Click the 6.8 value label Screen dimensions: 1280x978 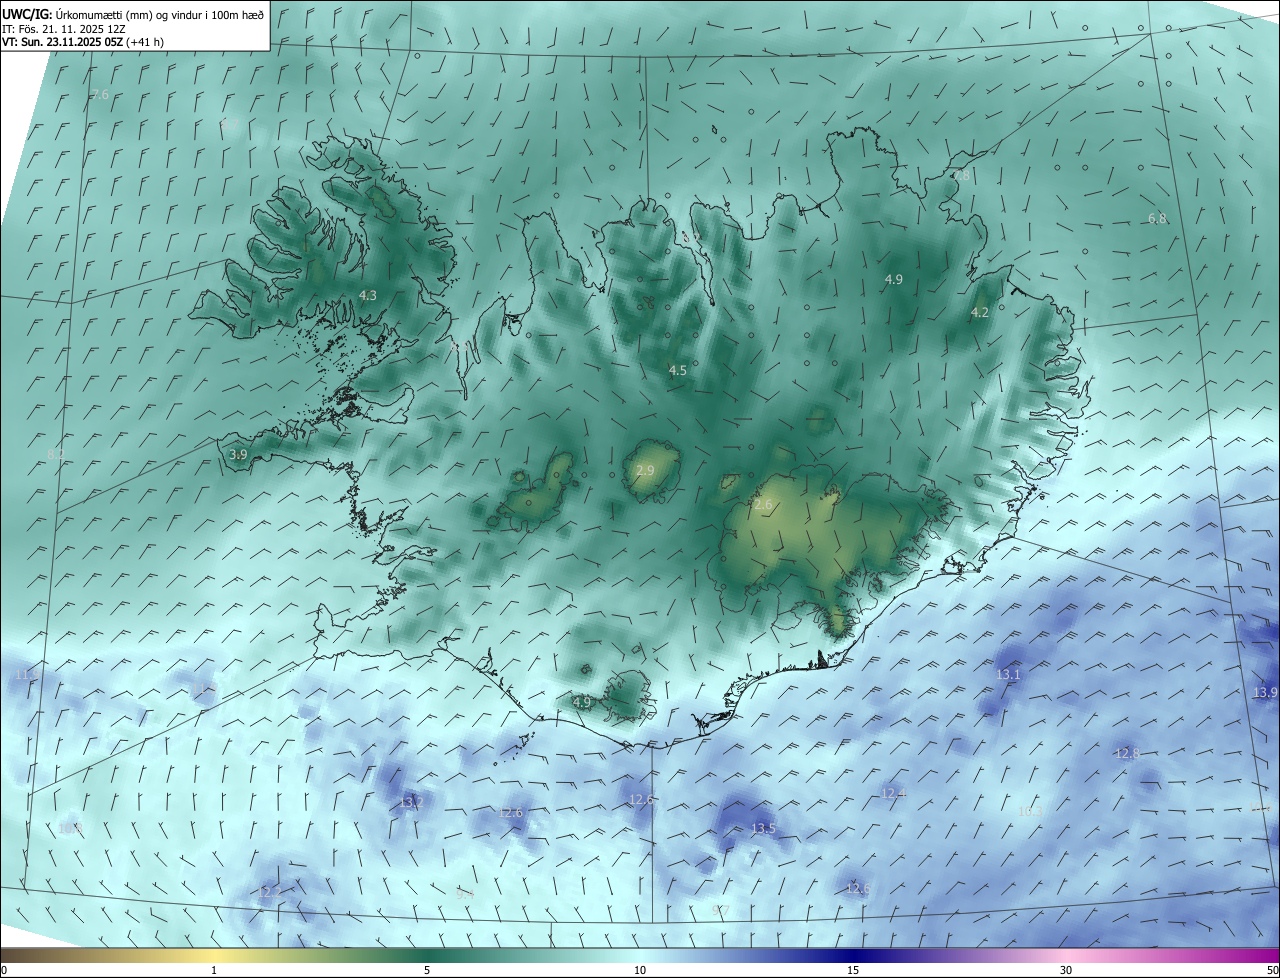tap(1157, 218)
